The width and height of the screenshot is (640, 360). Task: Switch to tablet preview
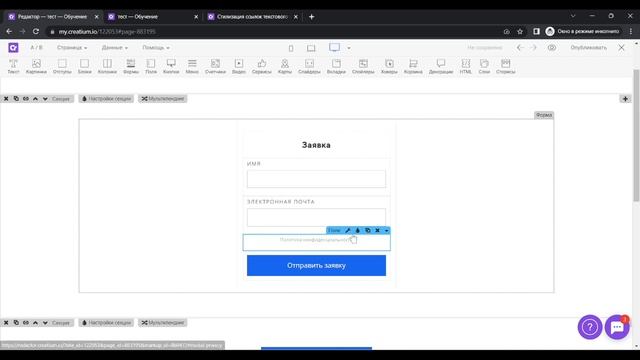coord(311,48)
